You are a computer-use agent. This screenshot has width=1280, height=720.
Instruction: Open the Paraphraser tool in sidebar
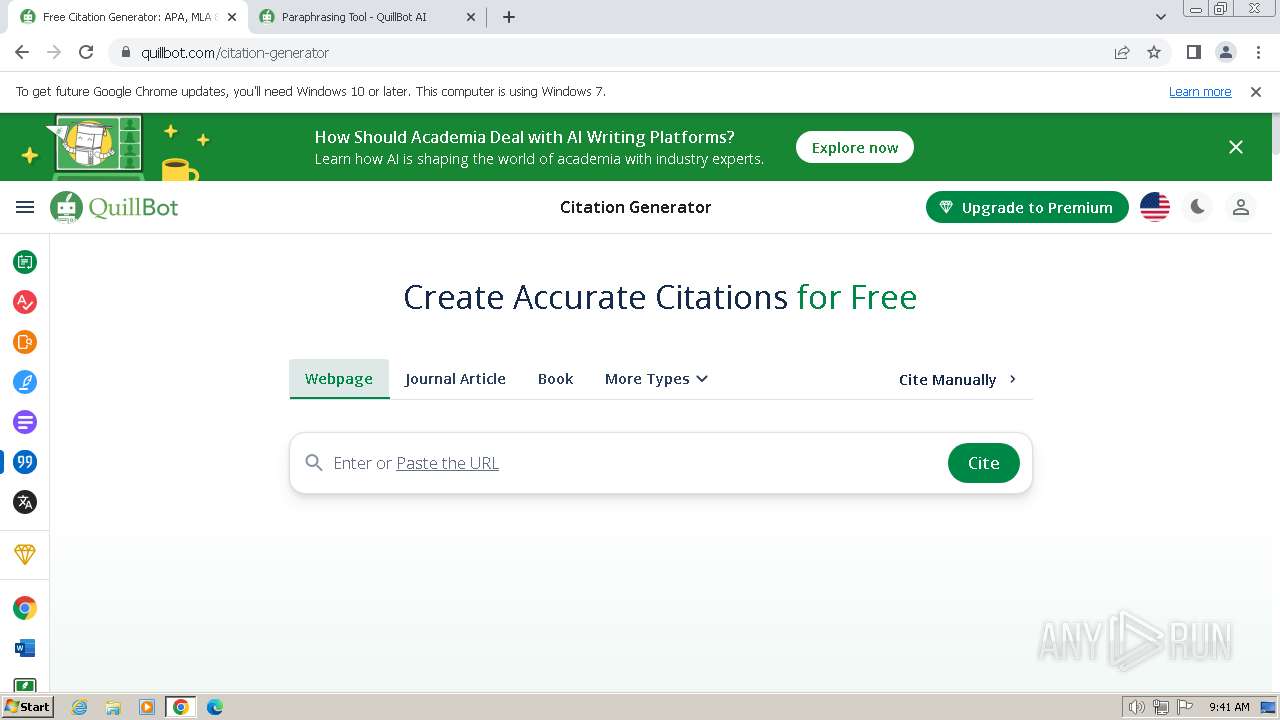coord(25,262)
